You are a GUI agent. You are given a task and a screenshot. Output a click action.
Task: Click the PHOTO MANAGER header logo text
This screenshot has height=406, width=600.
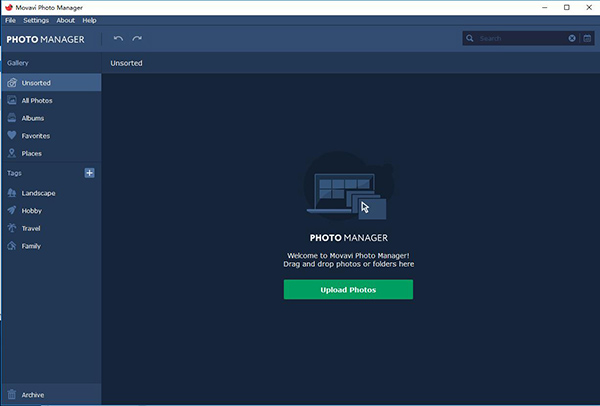tap(45, 39)
